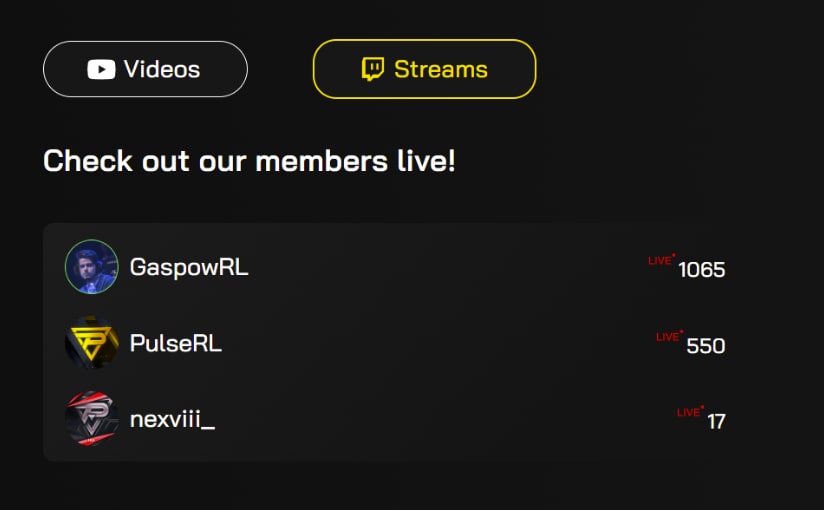Switch to the Streams tab

pyautogui.click(x=424, y=69)
